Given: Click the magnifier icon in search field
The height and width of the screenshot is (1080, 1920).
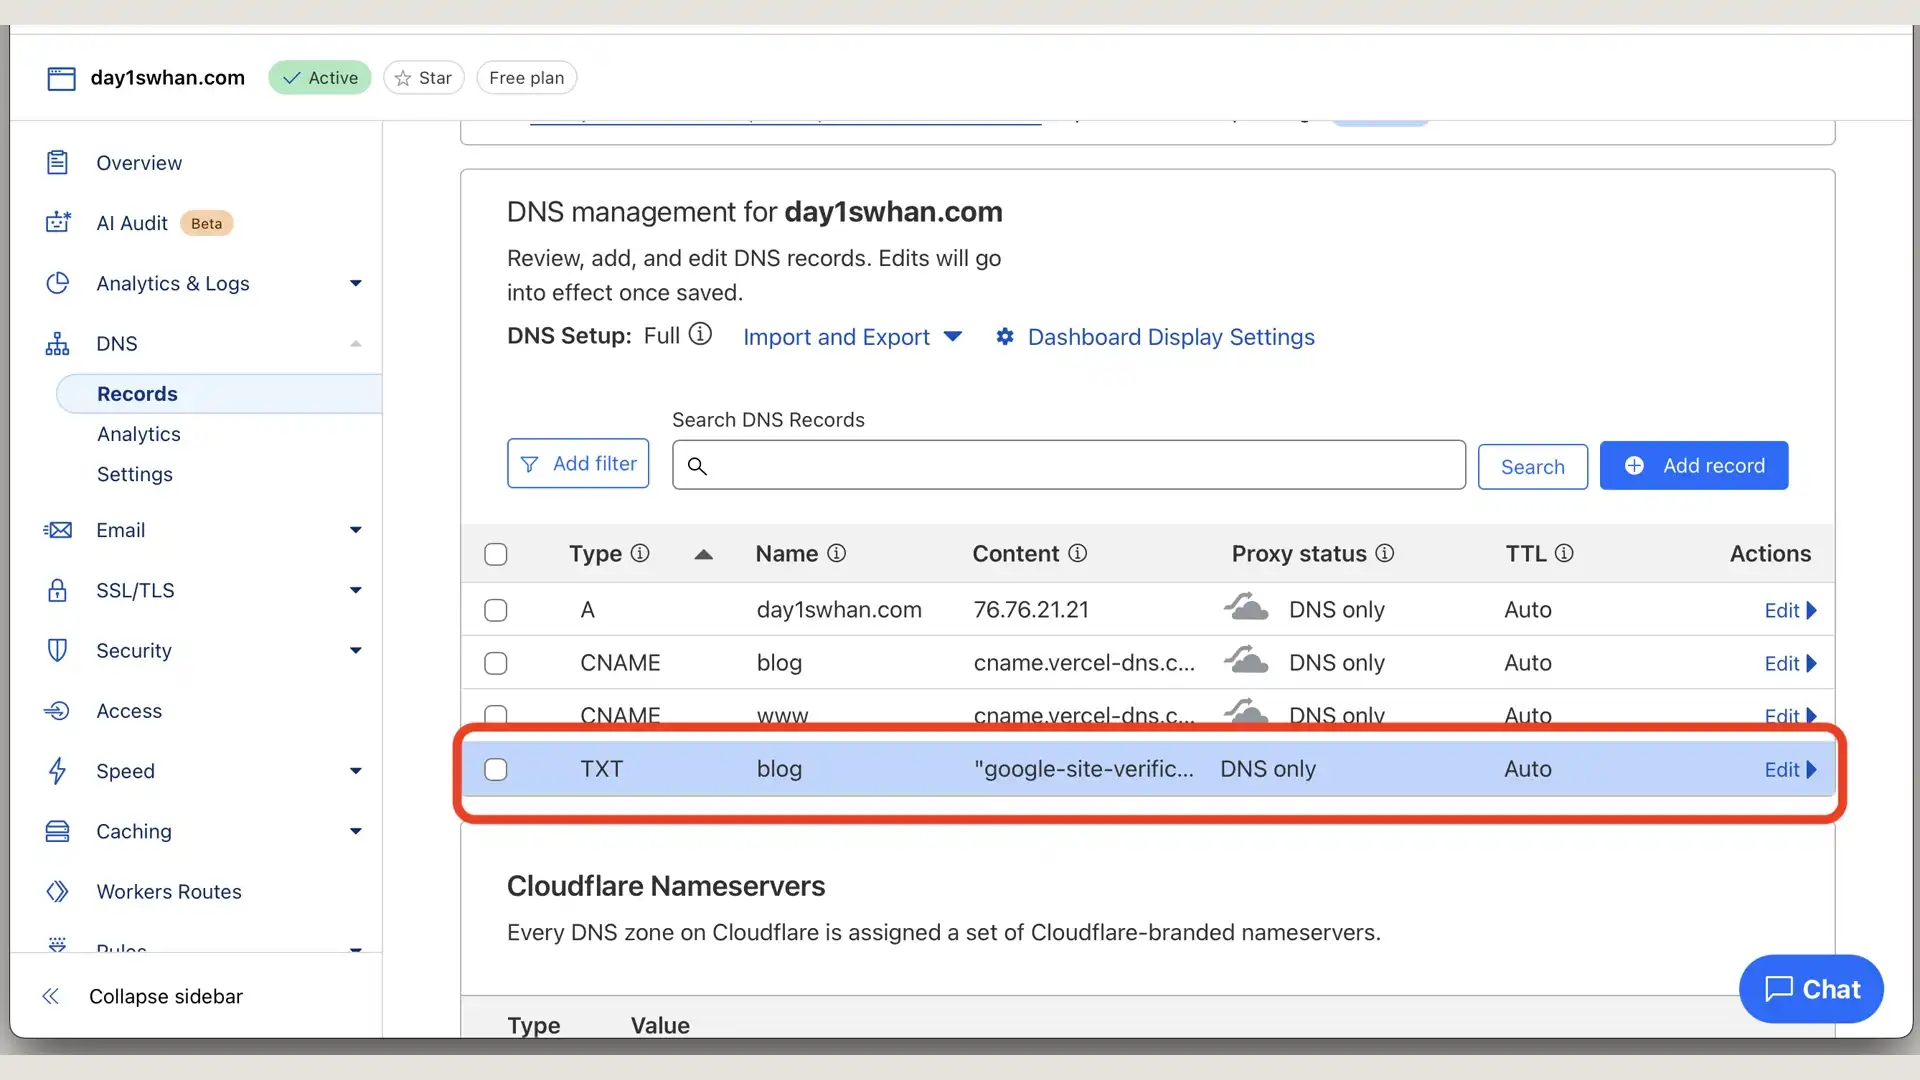Looking at the screenshot, I should click(x=697, y=466).
